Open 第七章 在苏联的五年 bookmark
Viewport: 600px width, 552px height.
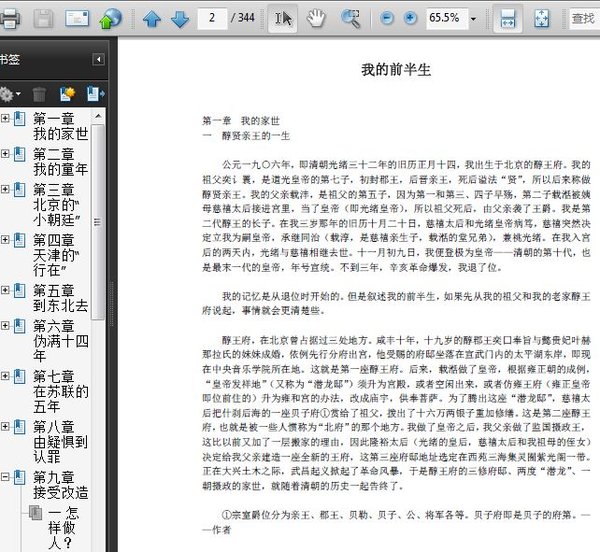(60, 391)
